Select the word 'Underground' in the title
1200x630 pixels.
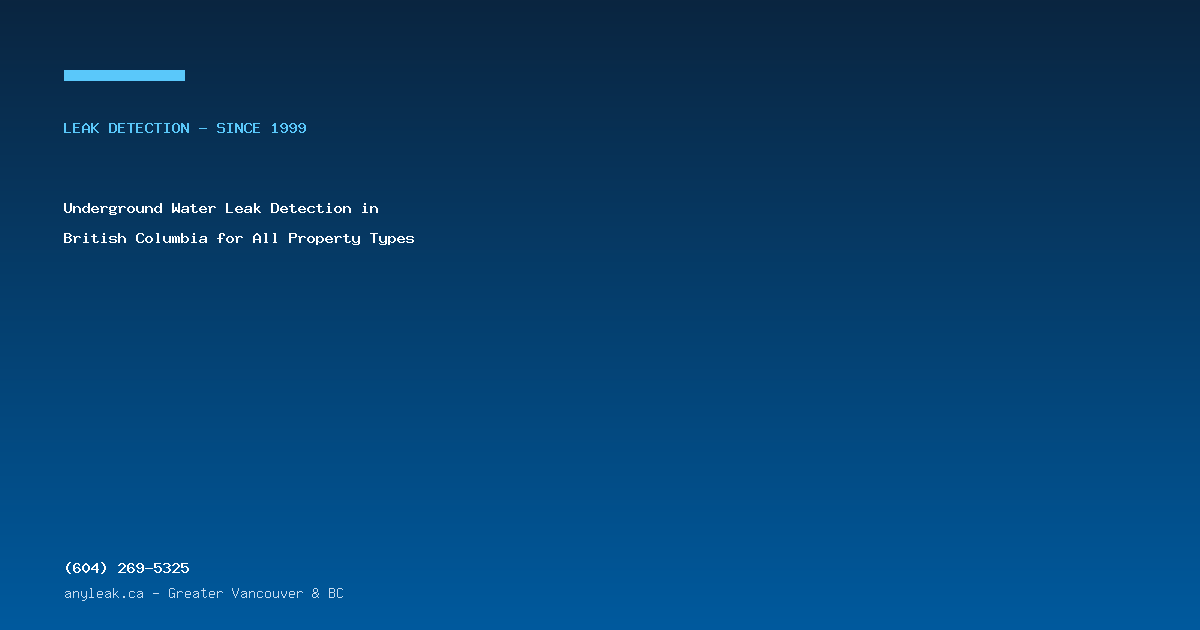click(x=113, y=209)
